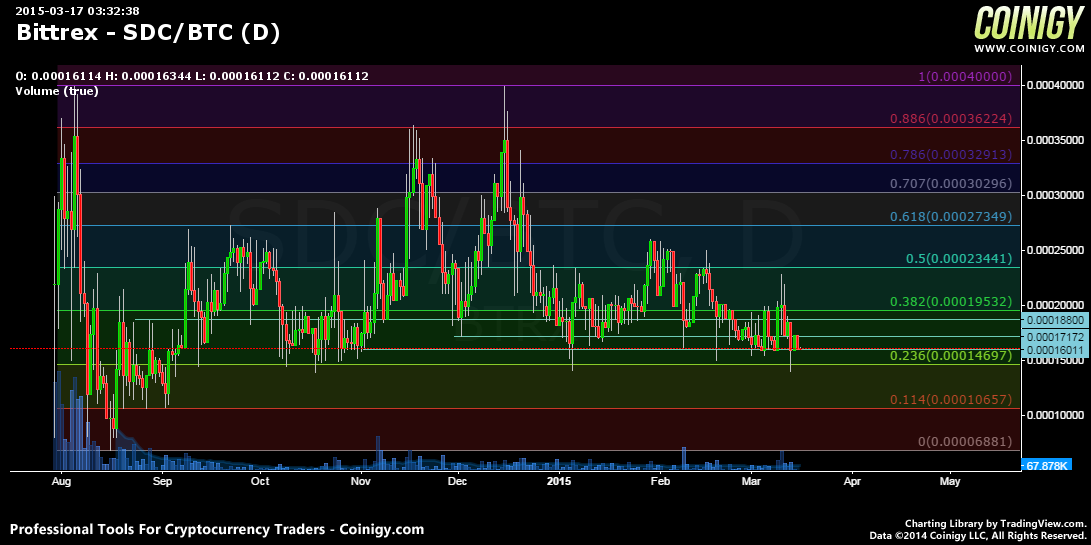Click the Dec date axis label

tap(458, 481)
